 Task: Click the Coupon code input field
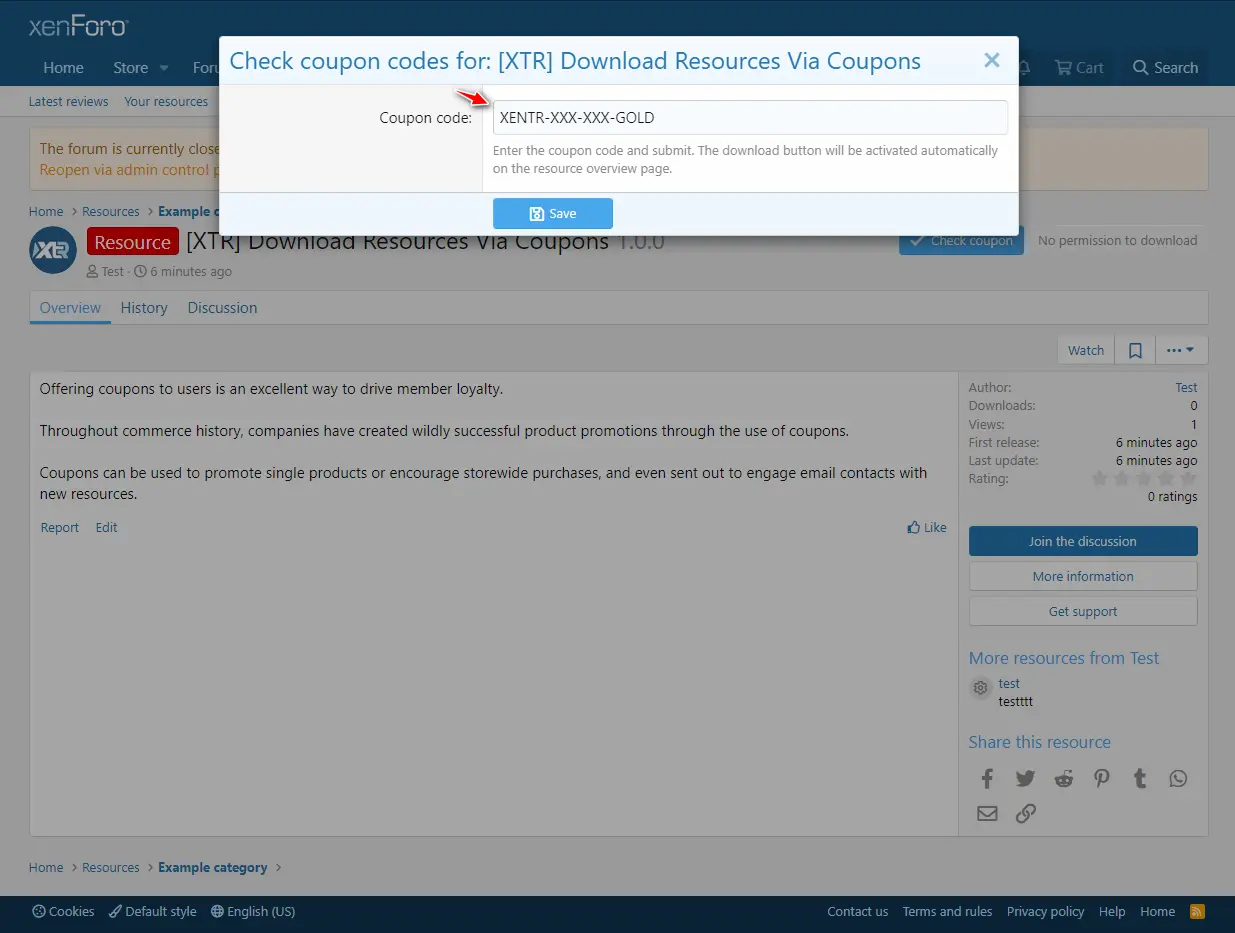750,117
